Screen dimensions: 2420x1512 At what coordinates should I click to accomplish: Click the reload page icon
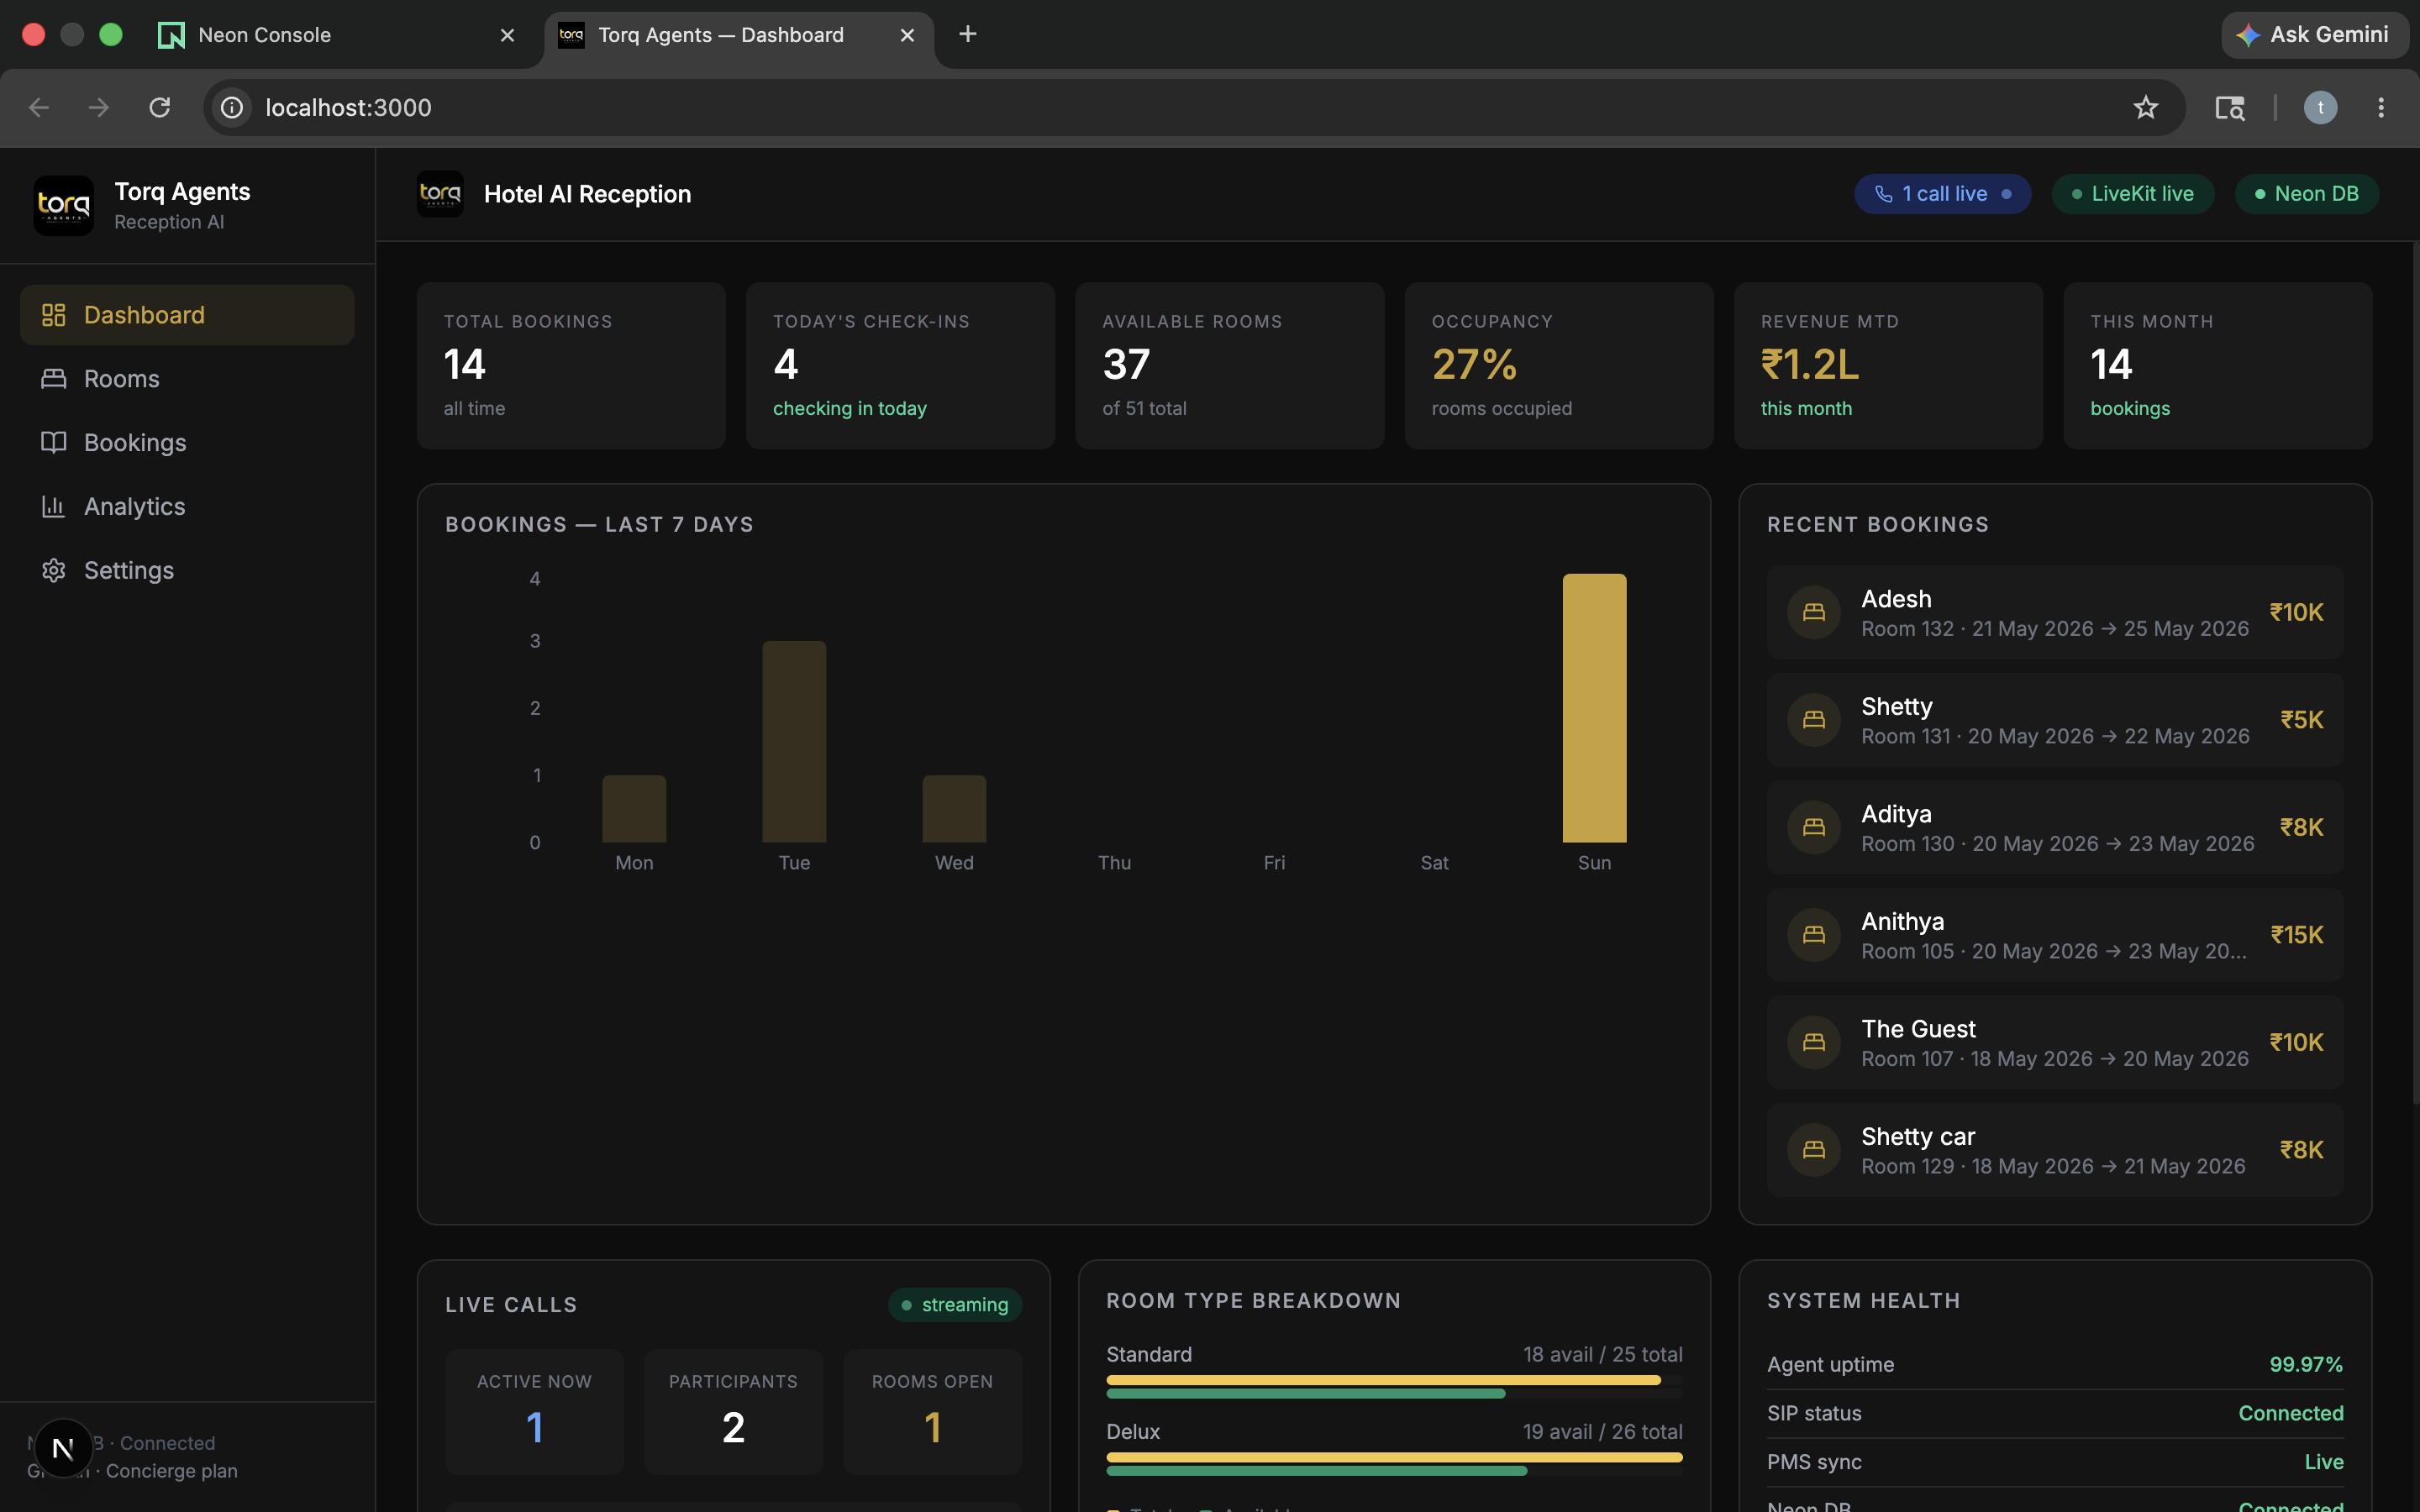(160, 108)
